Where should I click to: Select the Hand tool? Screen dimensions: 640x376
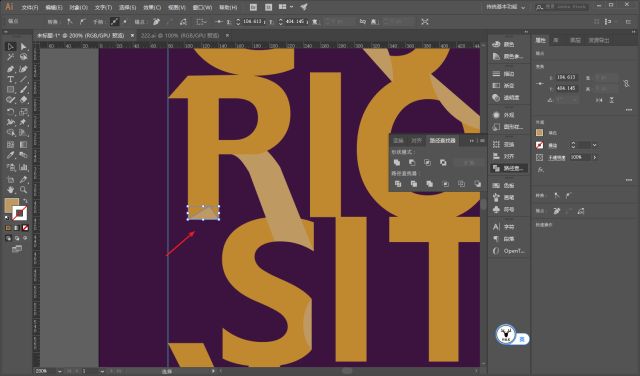click(x=11, y=190)
